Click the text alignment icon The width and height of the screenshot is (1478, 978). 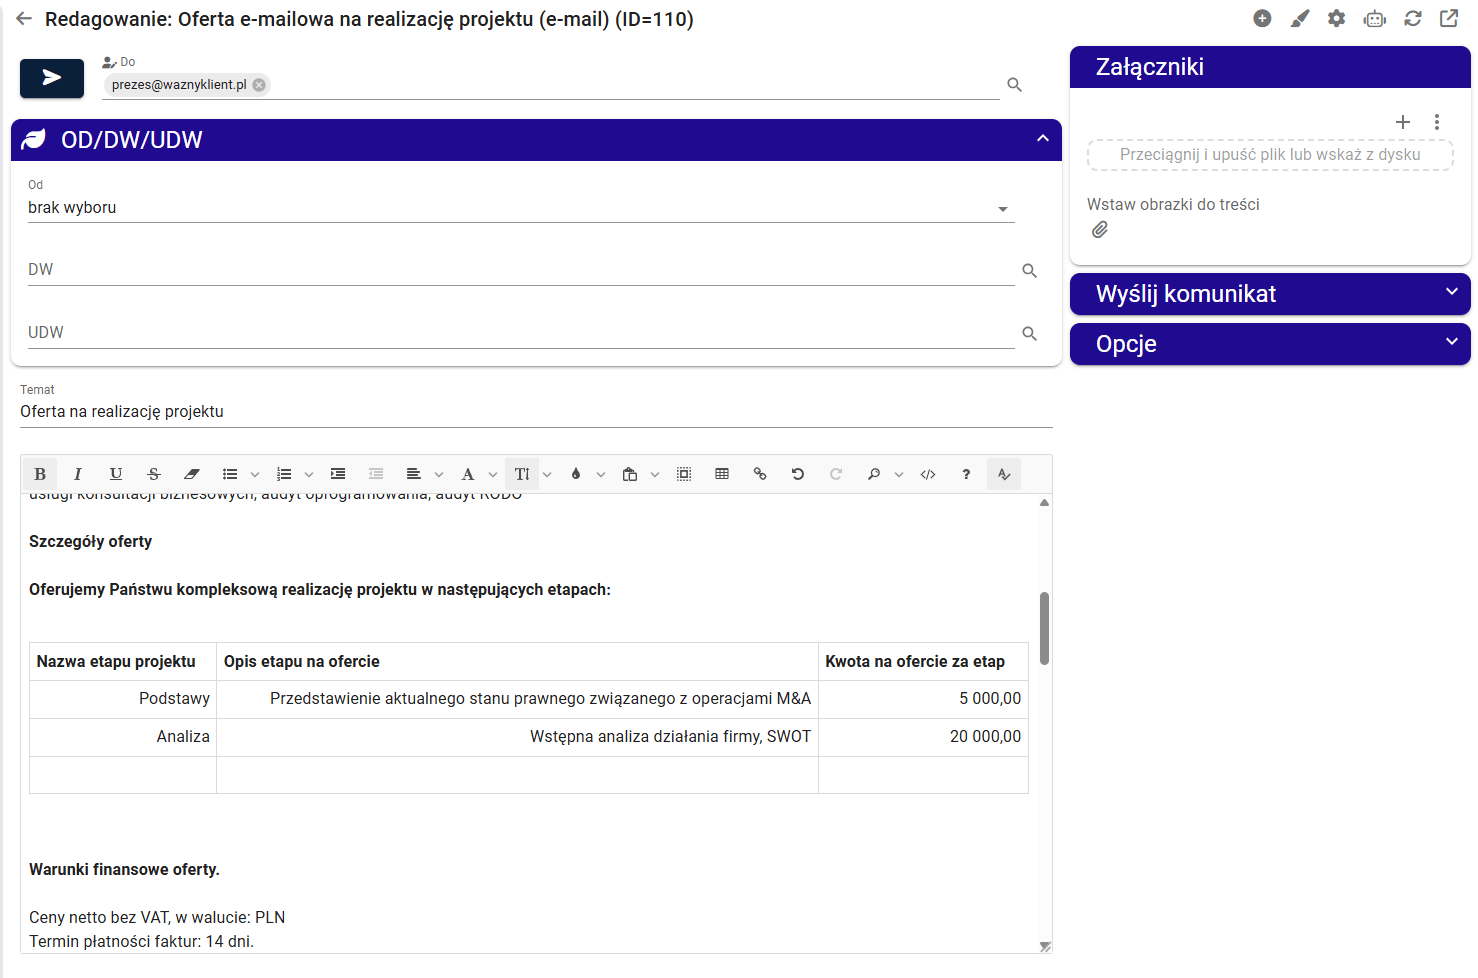414,474
